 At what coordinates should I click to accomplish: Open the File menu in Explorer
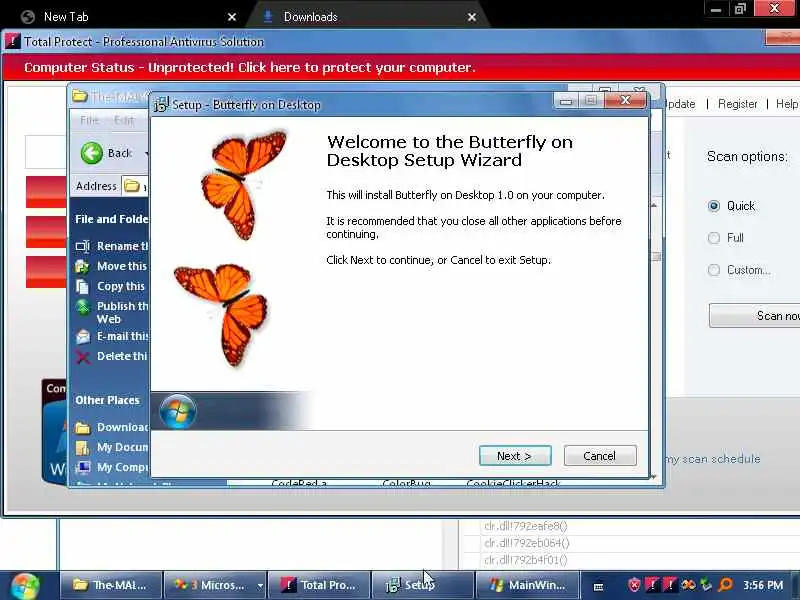(x=89, y=120)
